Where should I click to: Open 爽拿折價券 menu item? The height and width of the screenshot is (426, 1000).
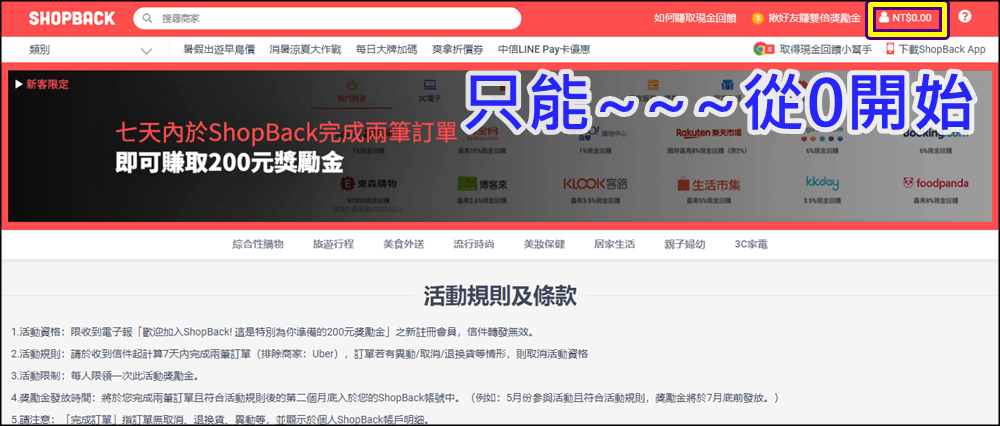tap(458, 50)
